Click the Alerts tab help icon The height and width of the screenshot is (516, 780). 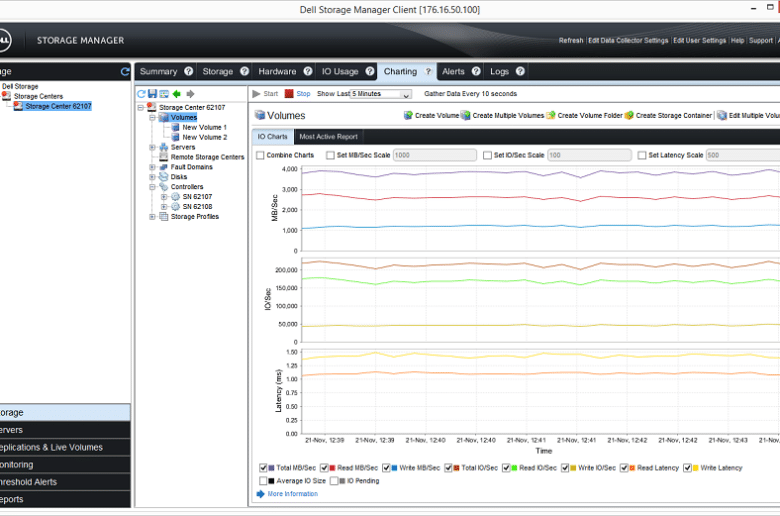pyautogui.click(x=476, y=71)
